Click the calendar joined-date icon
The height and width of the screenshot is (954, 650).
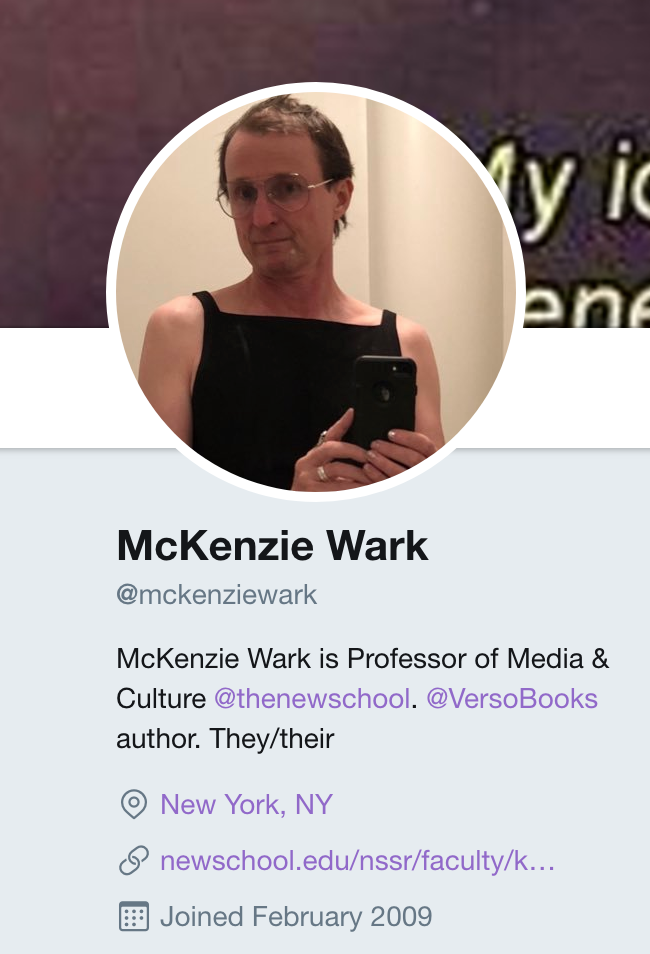[133, 916]
